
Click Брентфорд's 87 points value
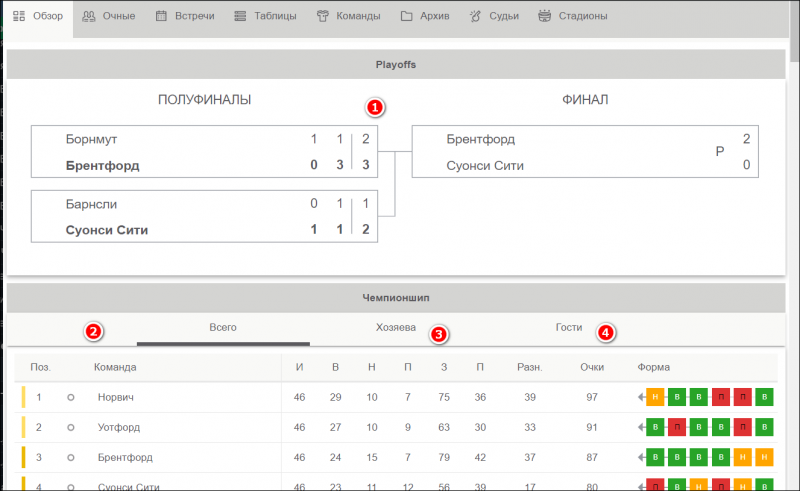click(x=592, y=457)
